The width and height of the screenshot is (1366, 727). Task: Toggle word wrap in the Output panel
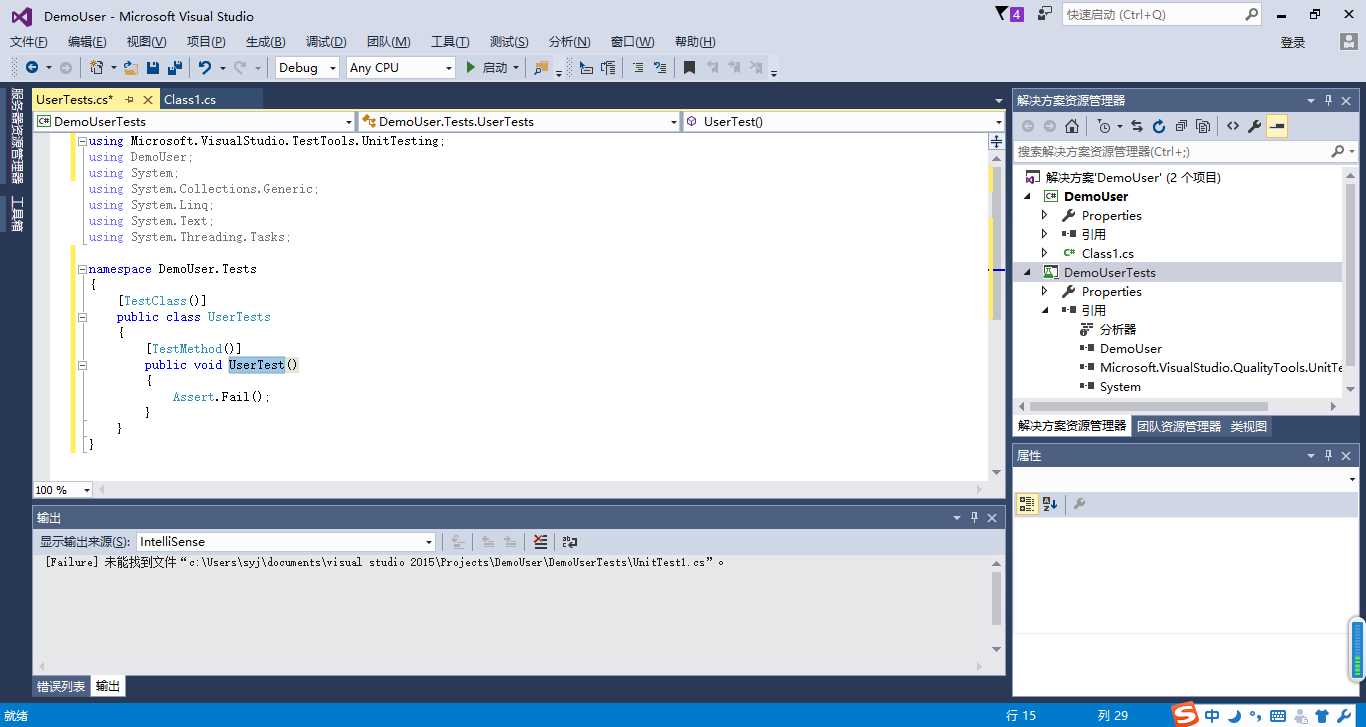[x=569, y=542]
